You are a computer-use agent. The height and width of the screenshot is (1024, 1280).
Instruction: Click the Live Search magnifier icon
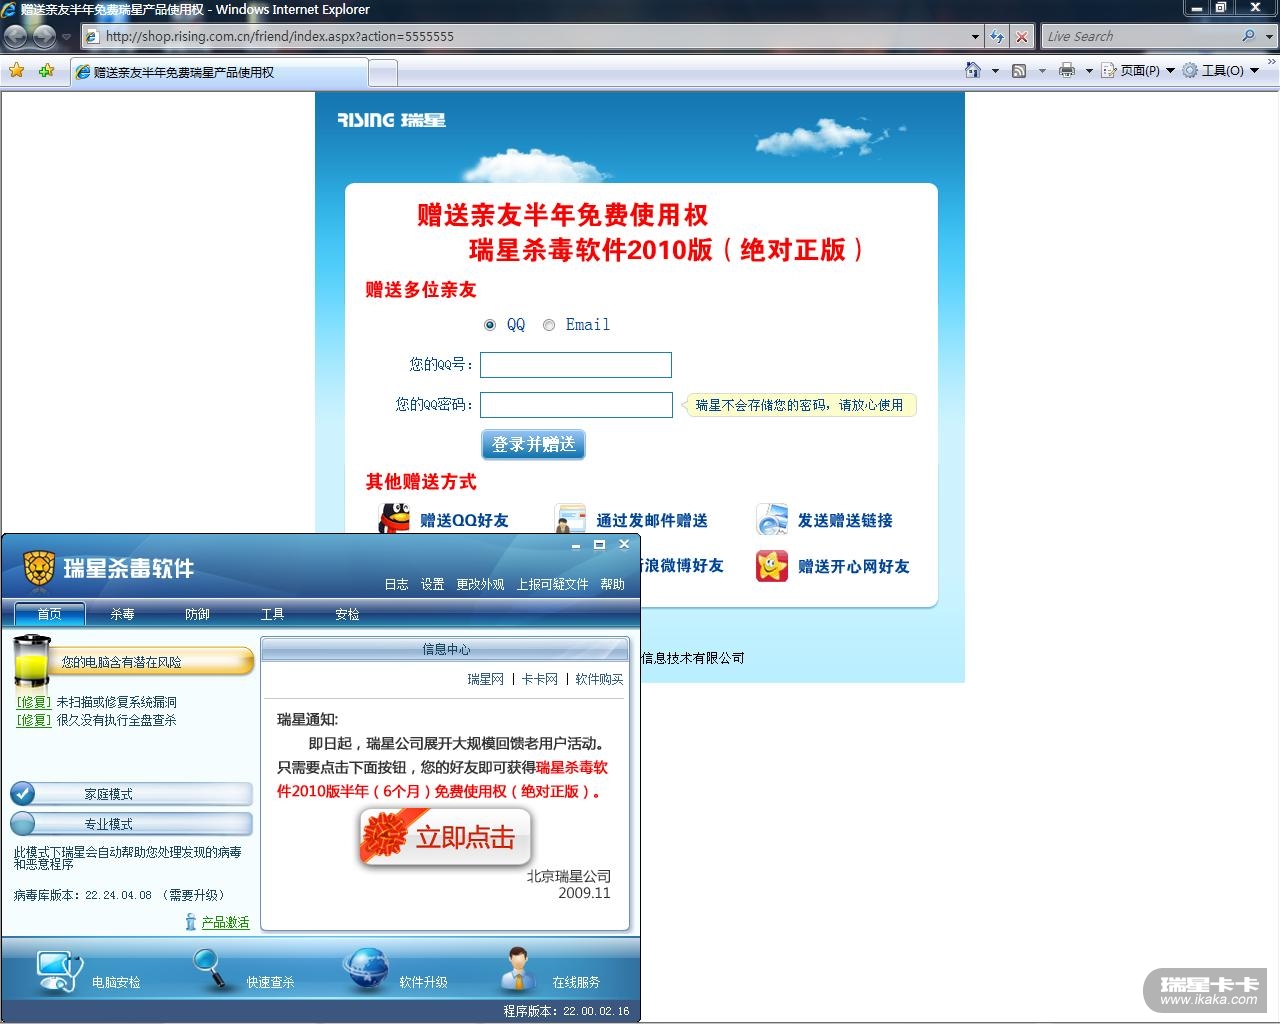click(x=1248, y=36)
